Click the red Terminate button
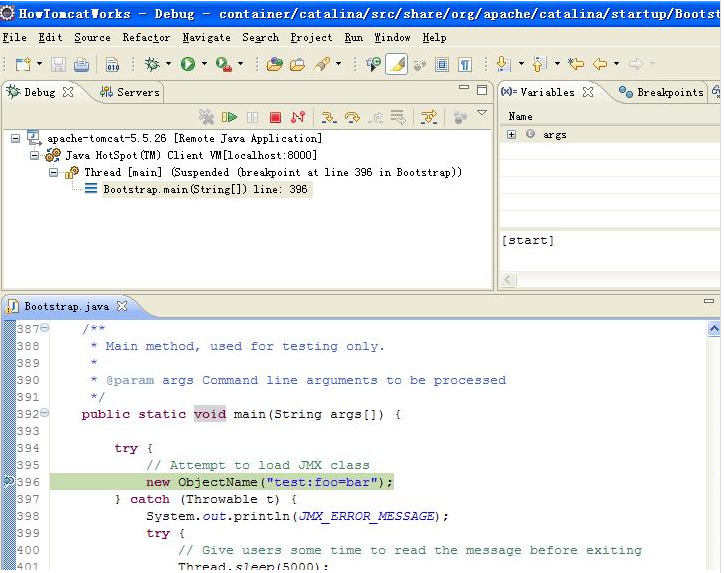This screenshot has width=725, height=573. tap(275, 118)
